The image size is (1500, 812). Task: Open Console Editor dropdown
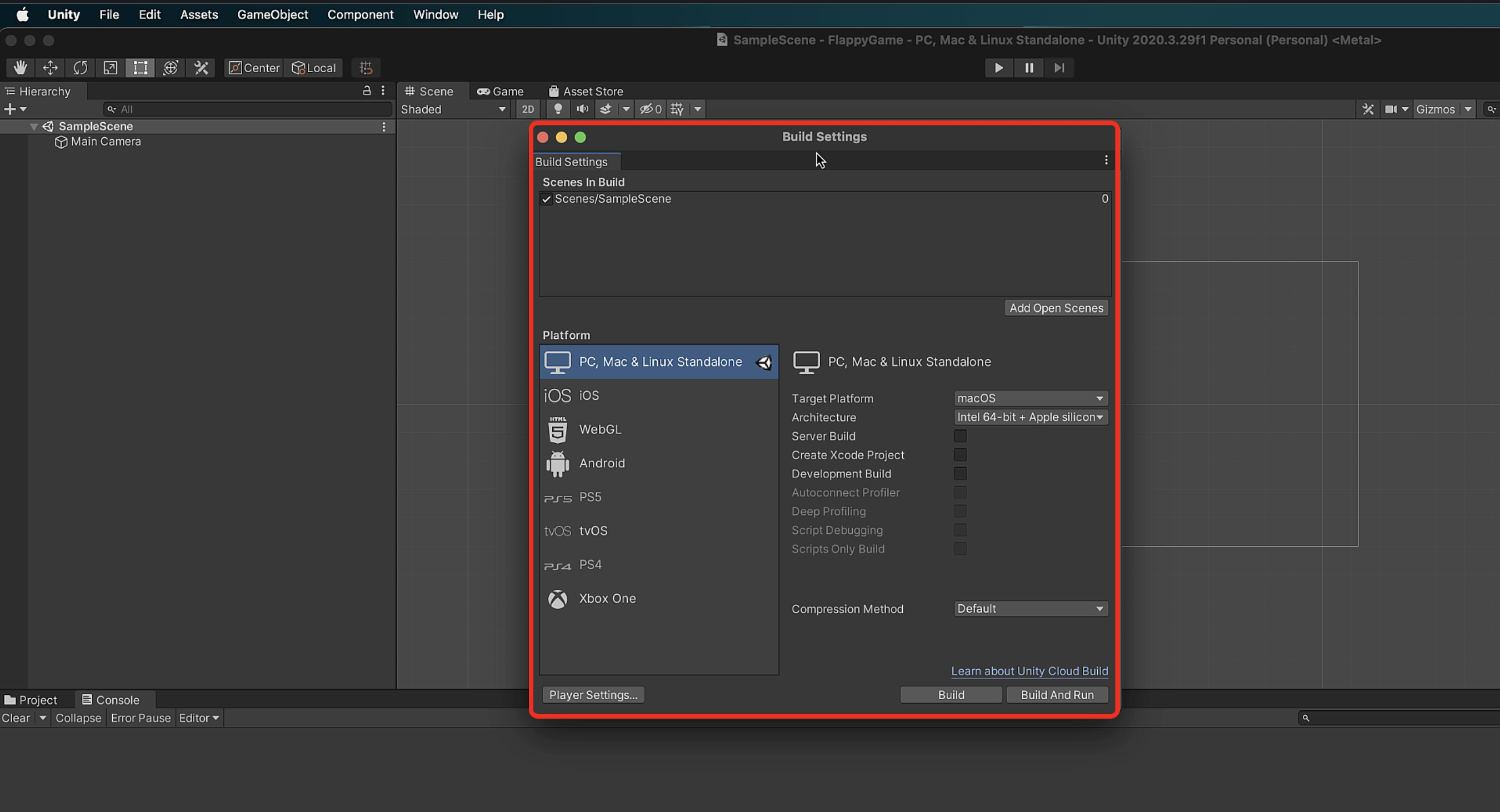click(199, 718)
